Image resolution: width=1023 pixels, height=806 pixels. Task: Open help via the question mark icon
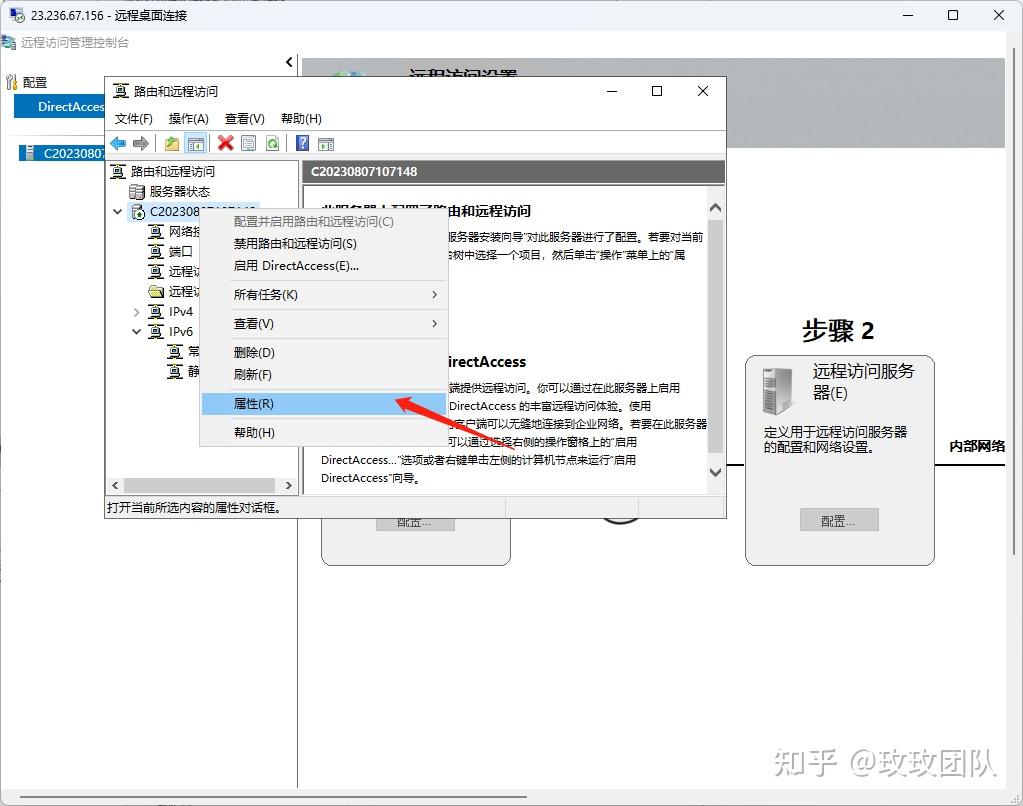coord(302,143)
